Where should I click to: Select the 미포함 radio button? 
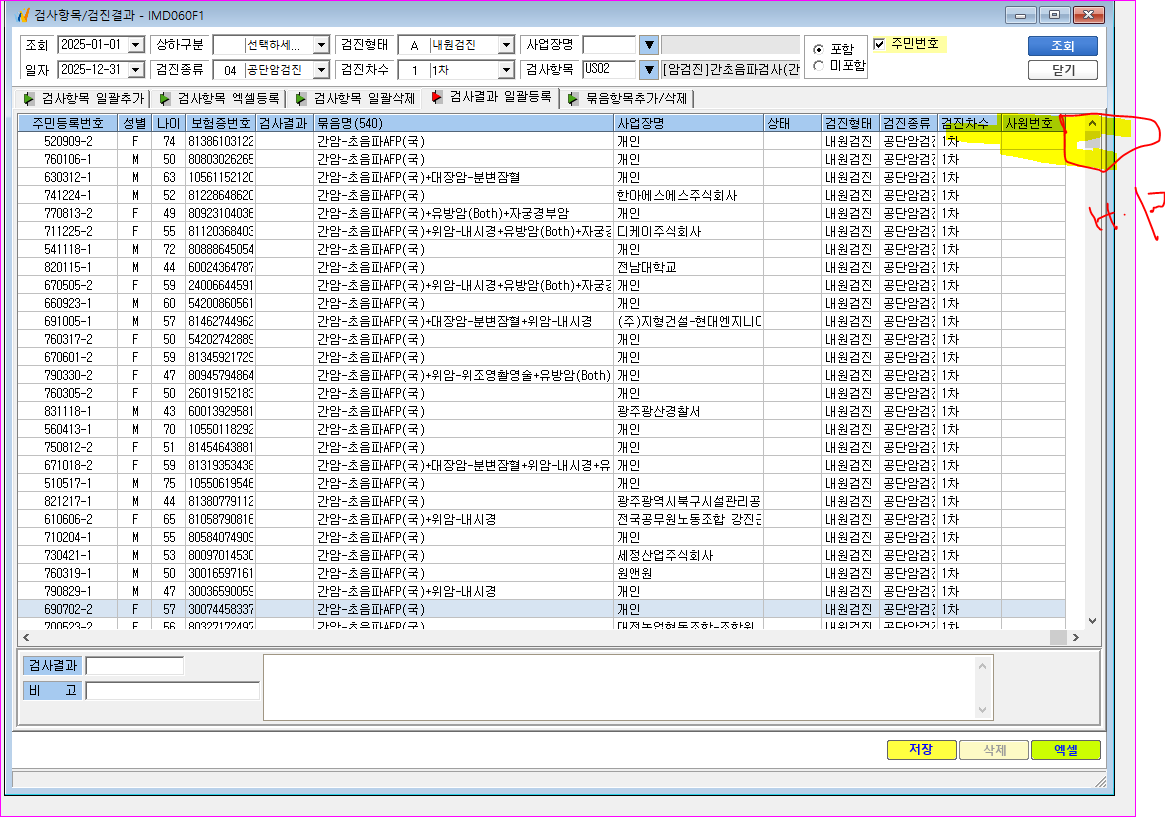click(x=818, y=65)
